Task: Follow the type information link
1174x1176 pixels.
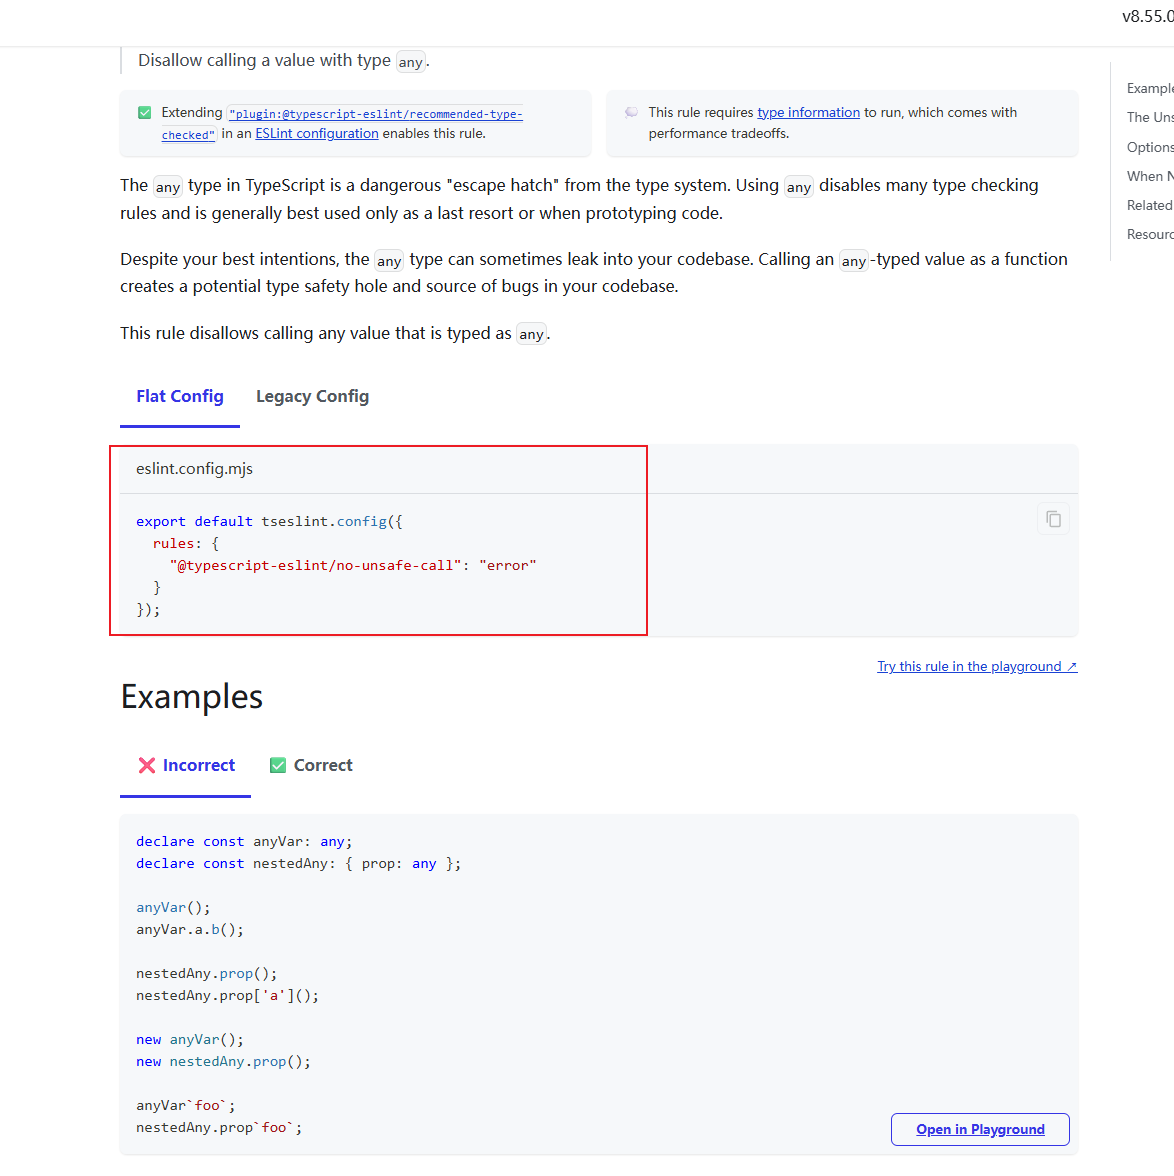Action: tap(809, 112)
